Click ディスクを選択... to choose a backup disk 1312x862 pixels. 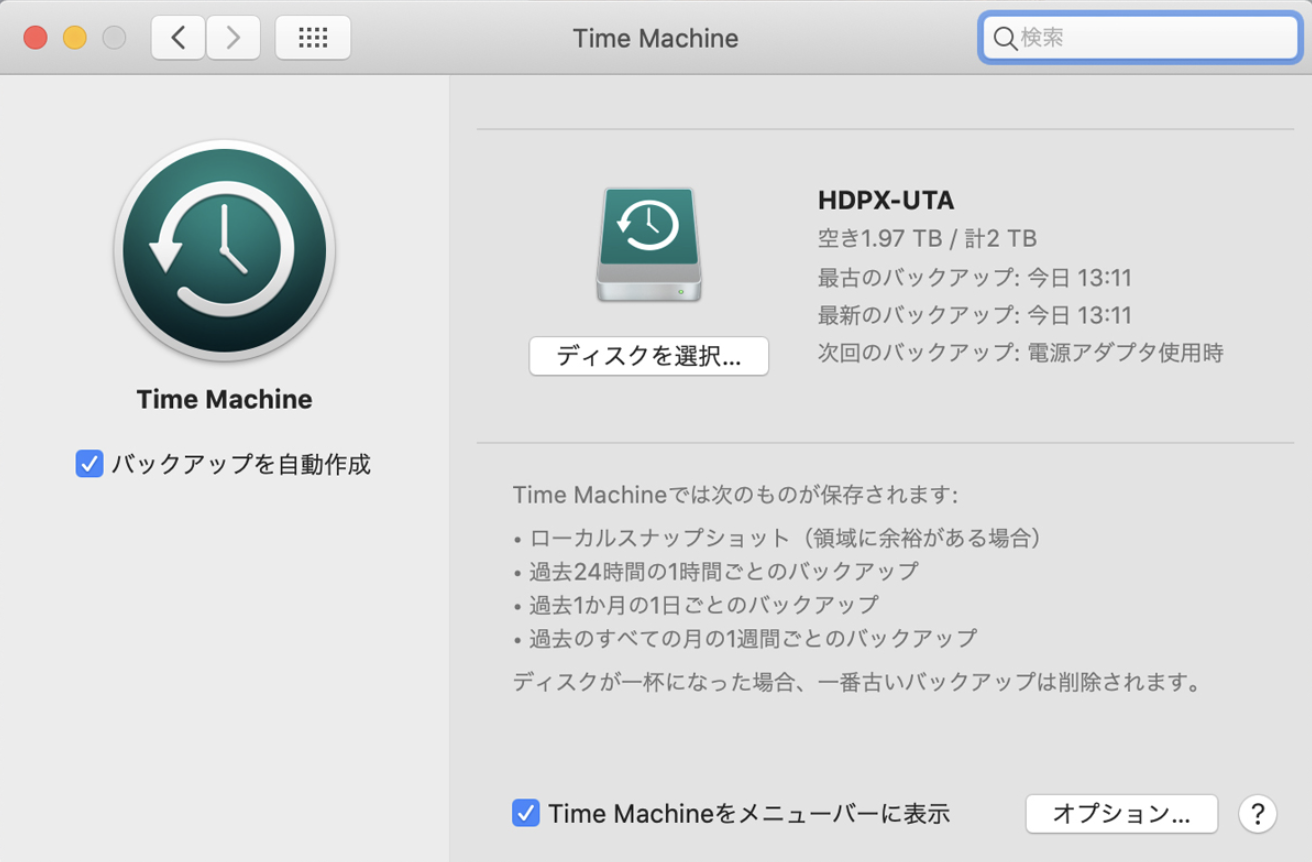pos(648,356)
